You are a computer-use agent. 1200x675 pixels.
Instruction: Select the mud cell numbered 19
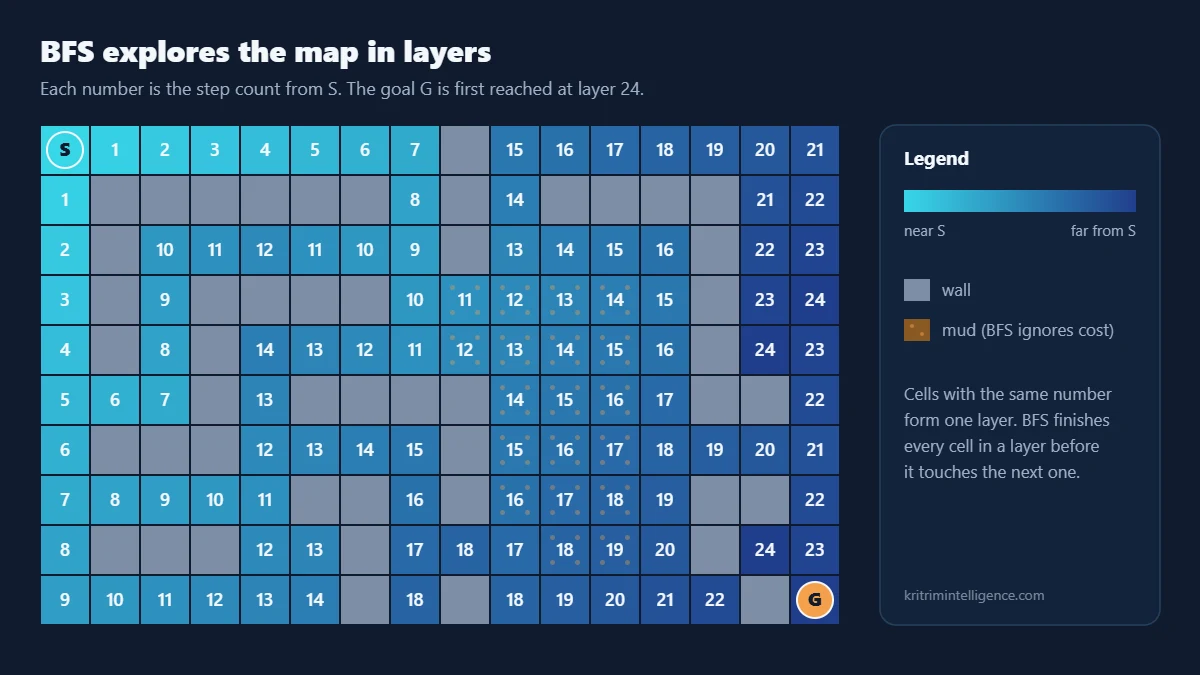pos(615,550)
